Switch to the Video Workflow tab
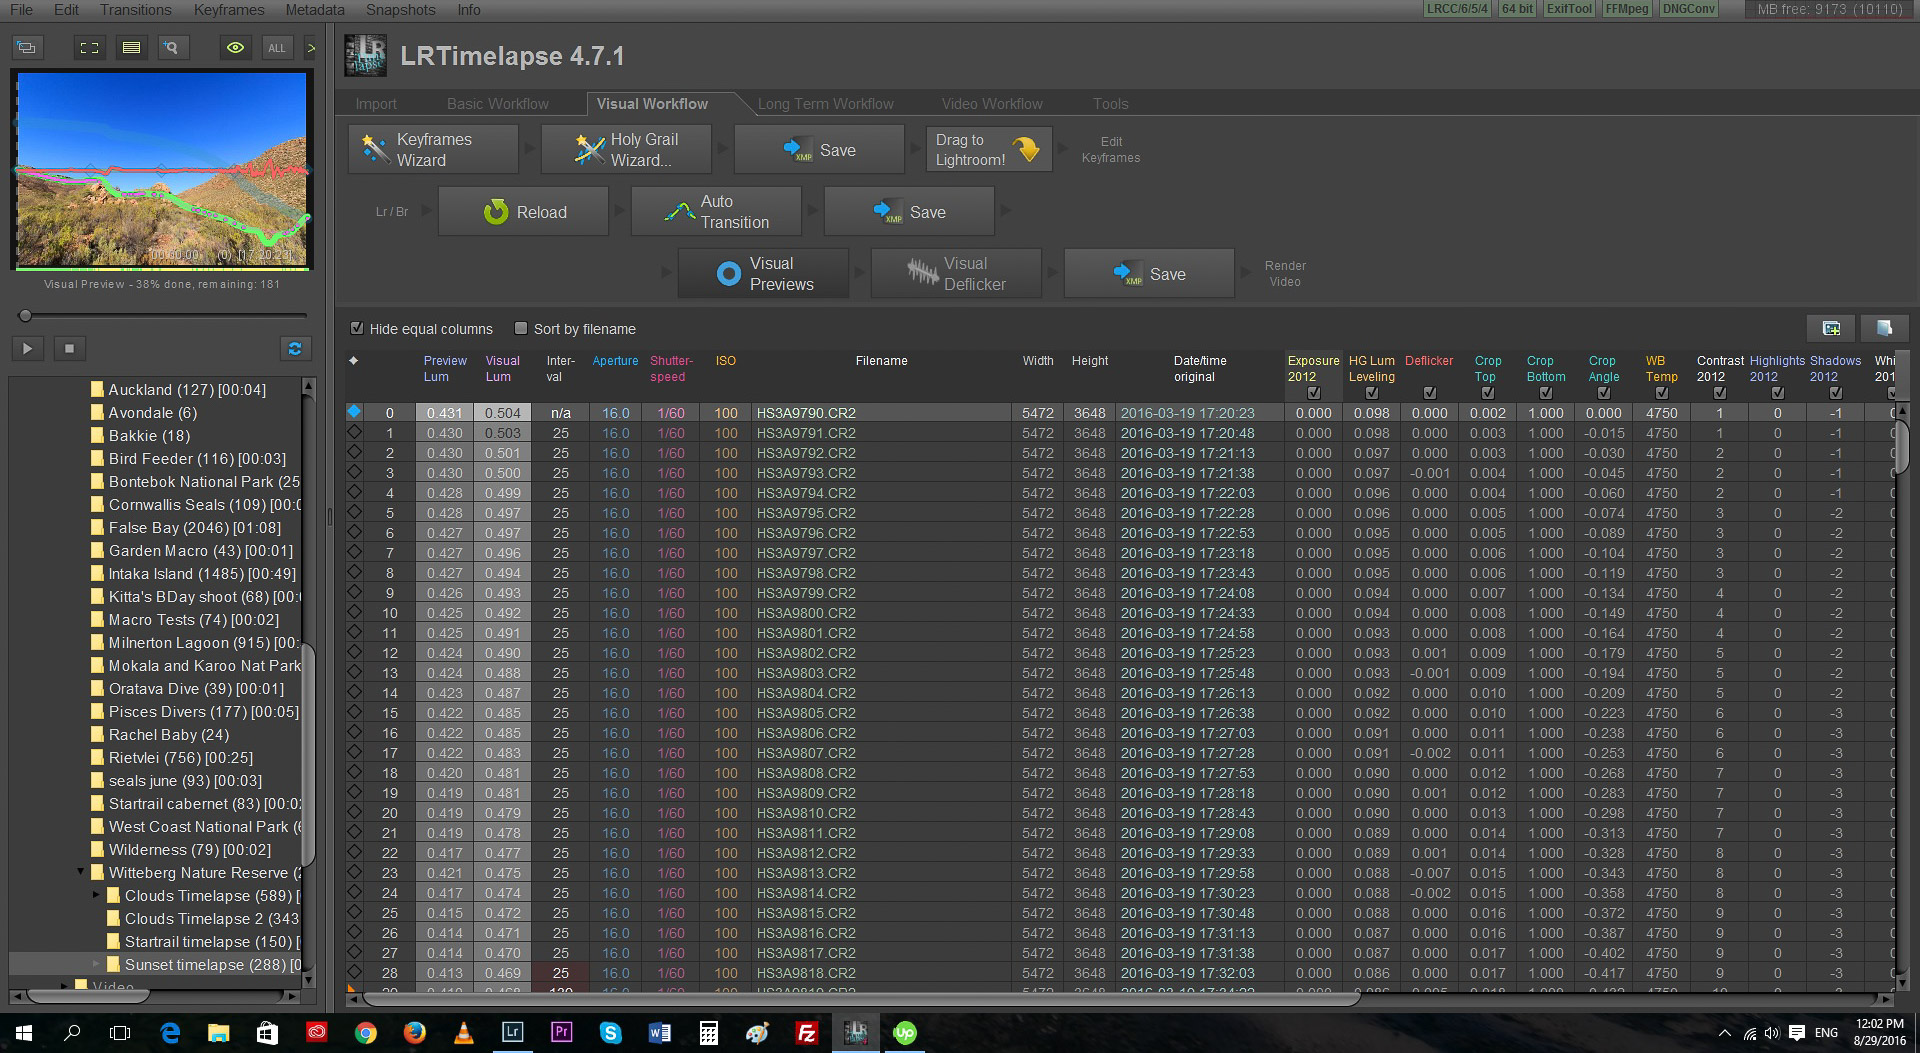 pos(992,104)
